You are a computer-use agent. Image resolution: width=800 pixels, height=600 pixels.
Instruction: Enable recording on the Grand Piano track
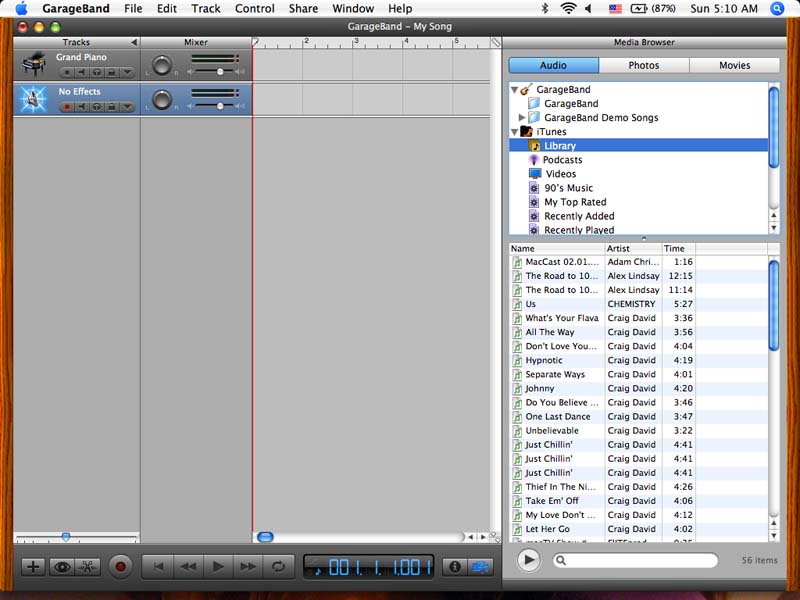pos(66,72)
